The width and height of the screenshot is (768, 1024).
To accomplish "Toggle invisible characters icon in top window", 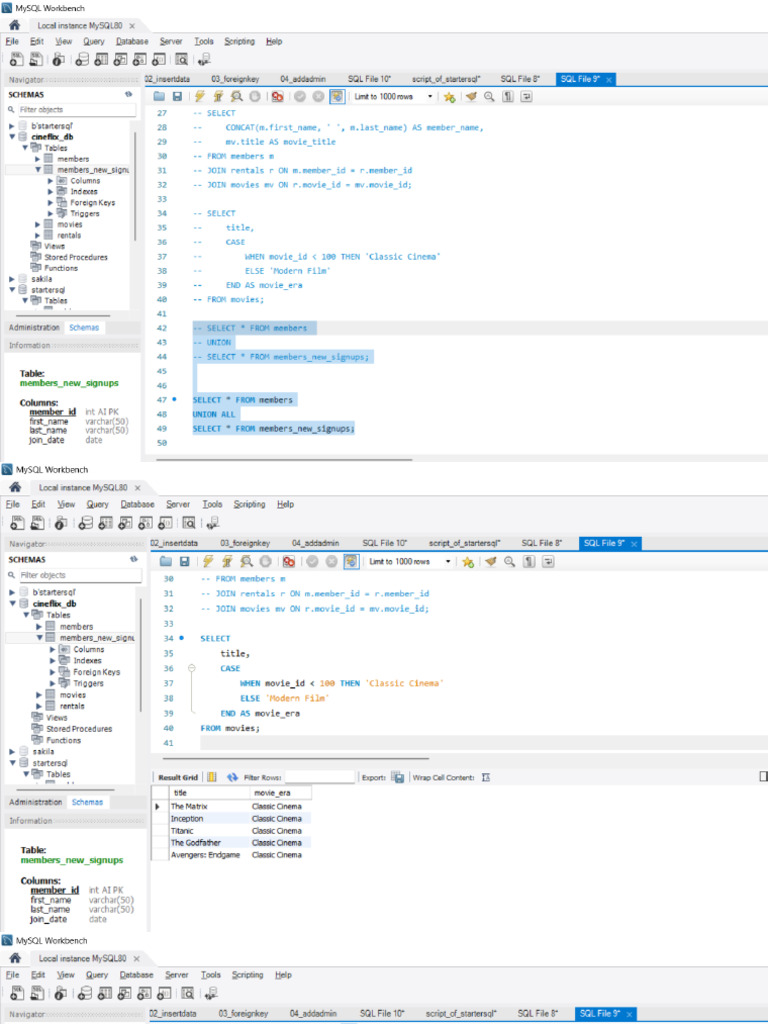I will [507, 97].
